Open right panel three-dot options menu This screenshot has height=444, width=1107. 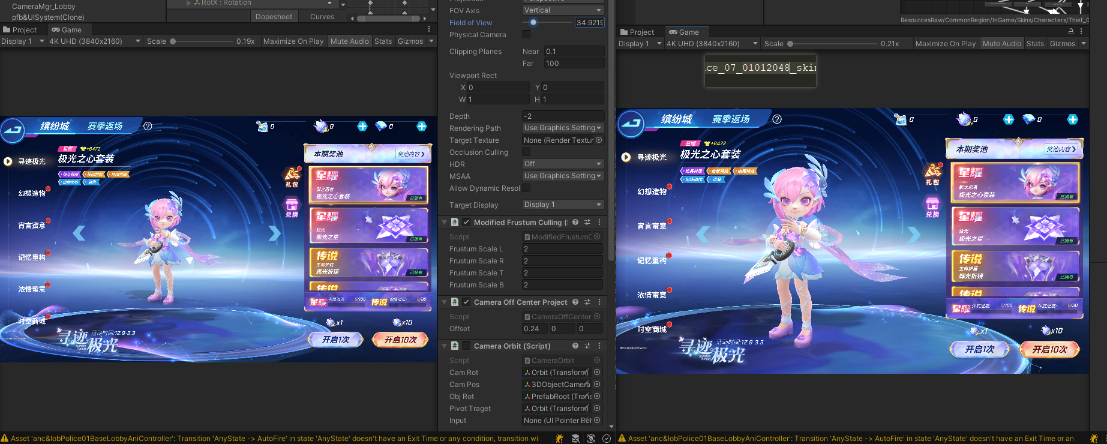1082,32
